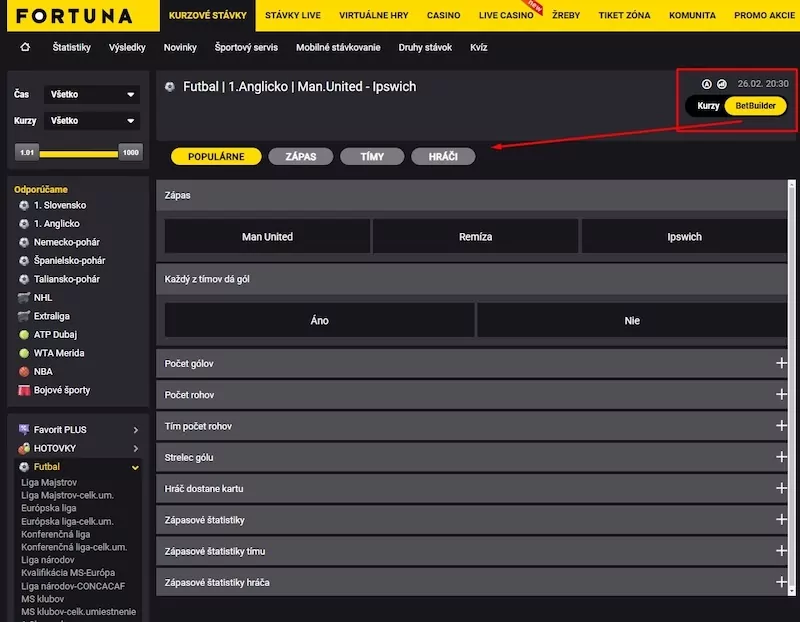The height and width of the screenshot is (622, 800).
Task: Open the Kurzy filter dropdown
Action: point(92,121)
